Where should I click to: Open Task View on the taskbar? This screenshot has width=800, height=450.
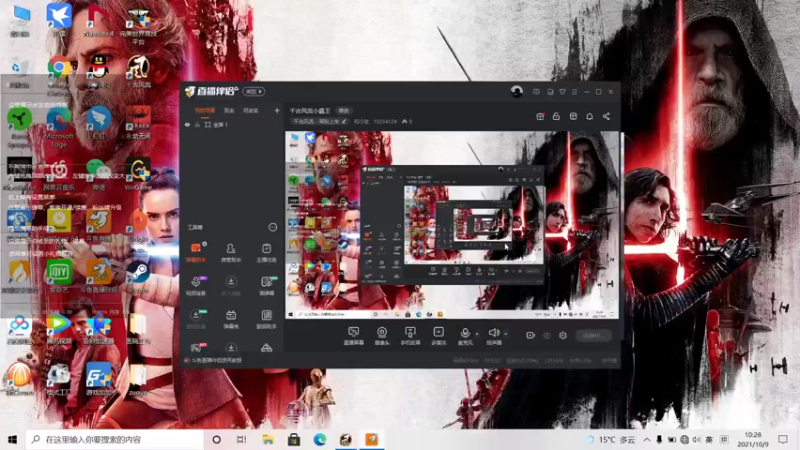coord(242,439)
